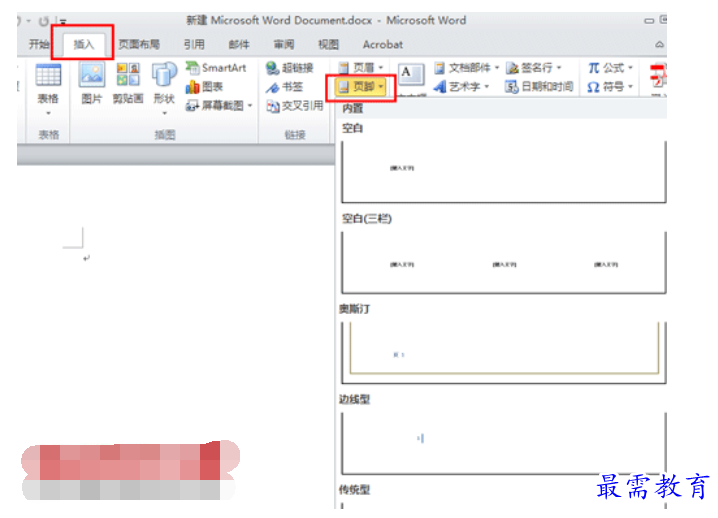Viewport: 718px width, 518px height.
Task: Select the Austin (奥斯汀) footer thumbnail
Action: pyautogui.click(x=504, y=353)
